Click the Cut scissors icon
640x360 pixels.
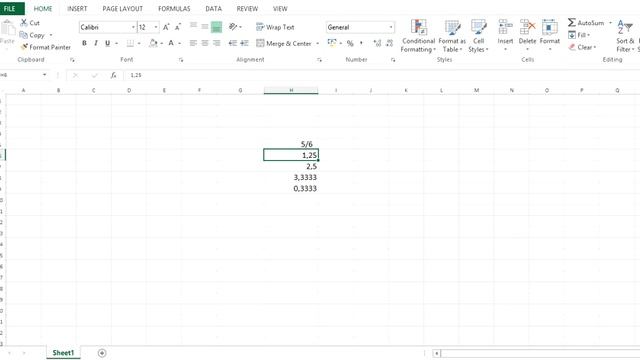(24, 23)
